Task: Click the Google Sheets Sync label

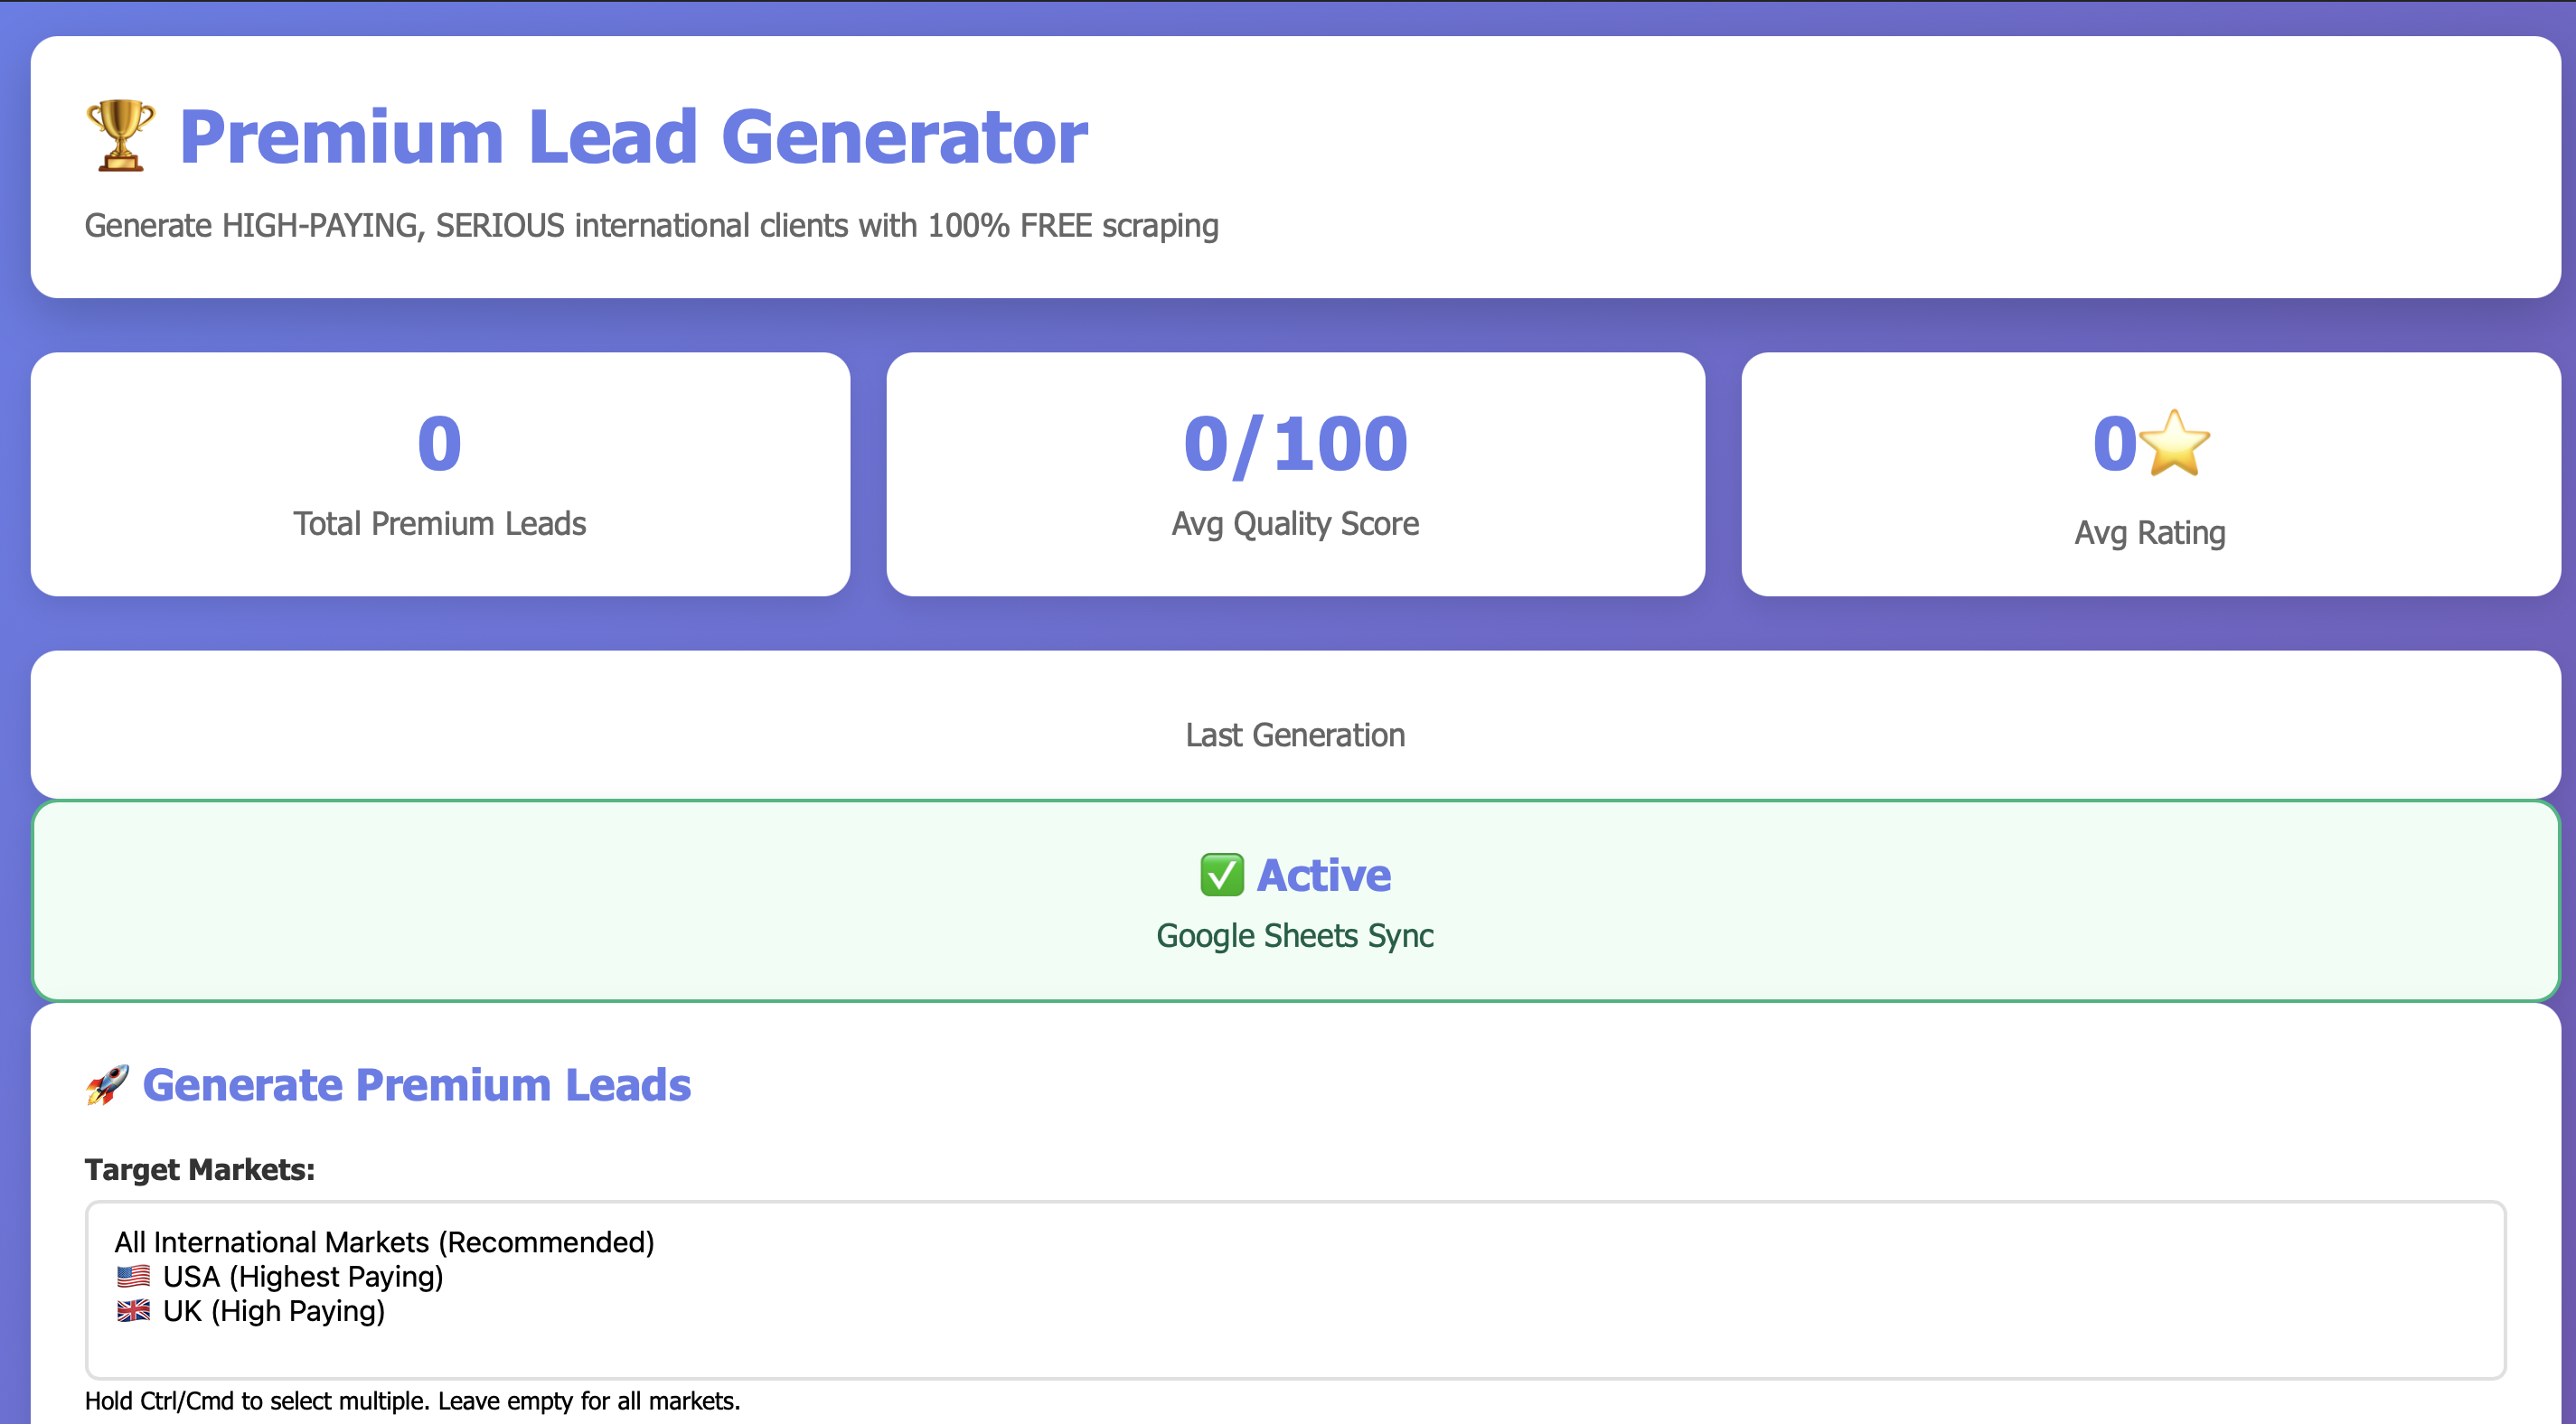Action: 1295,936
